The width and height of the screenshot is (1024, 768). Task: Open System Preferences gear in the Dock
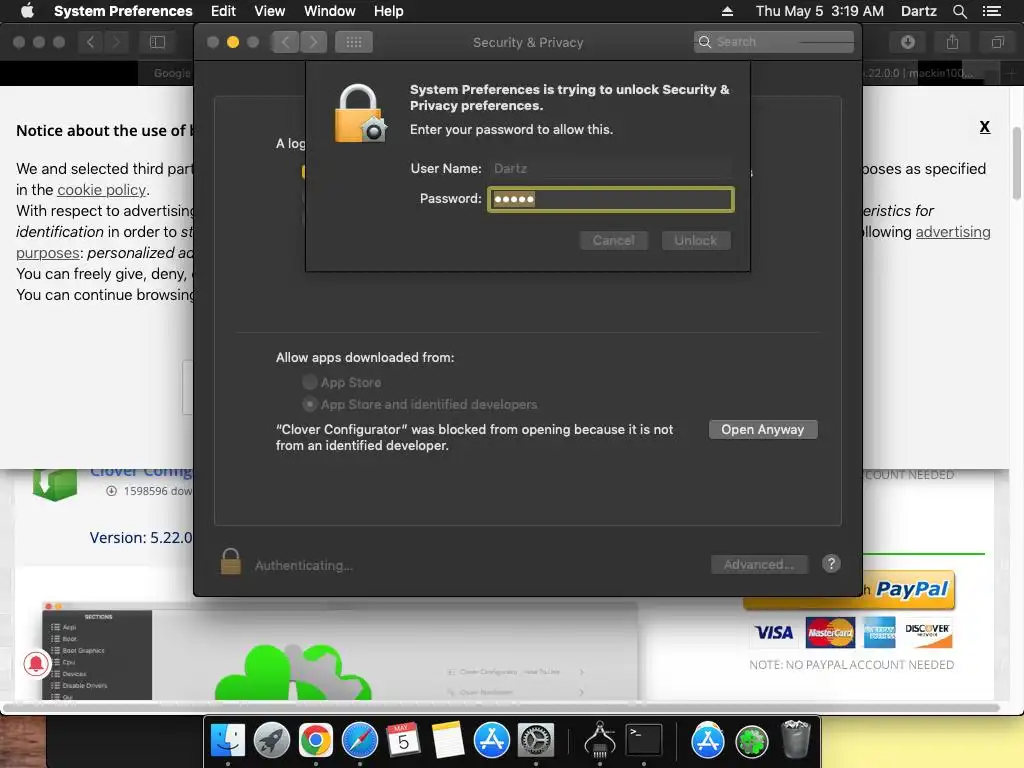(x=536, y=741)
